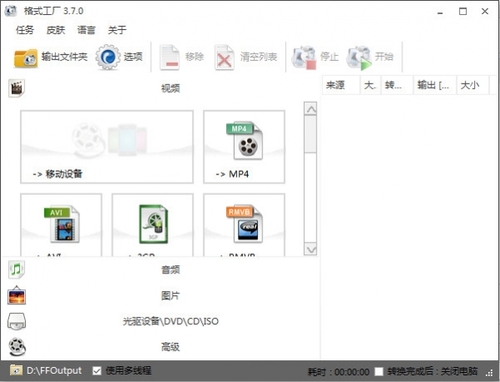Viewport: 500px width, 382px height.
Task: Click the audio music note icon
Action: [x=16, y=269]
